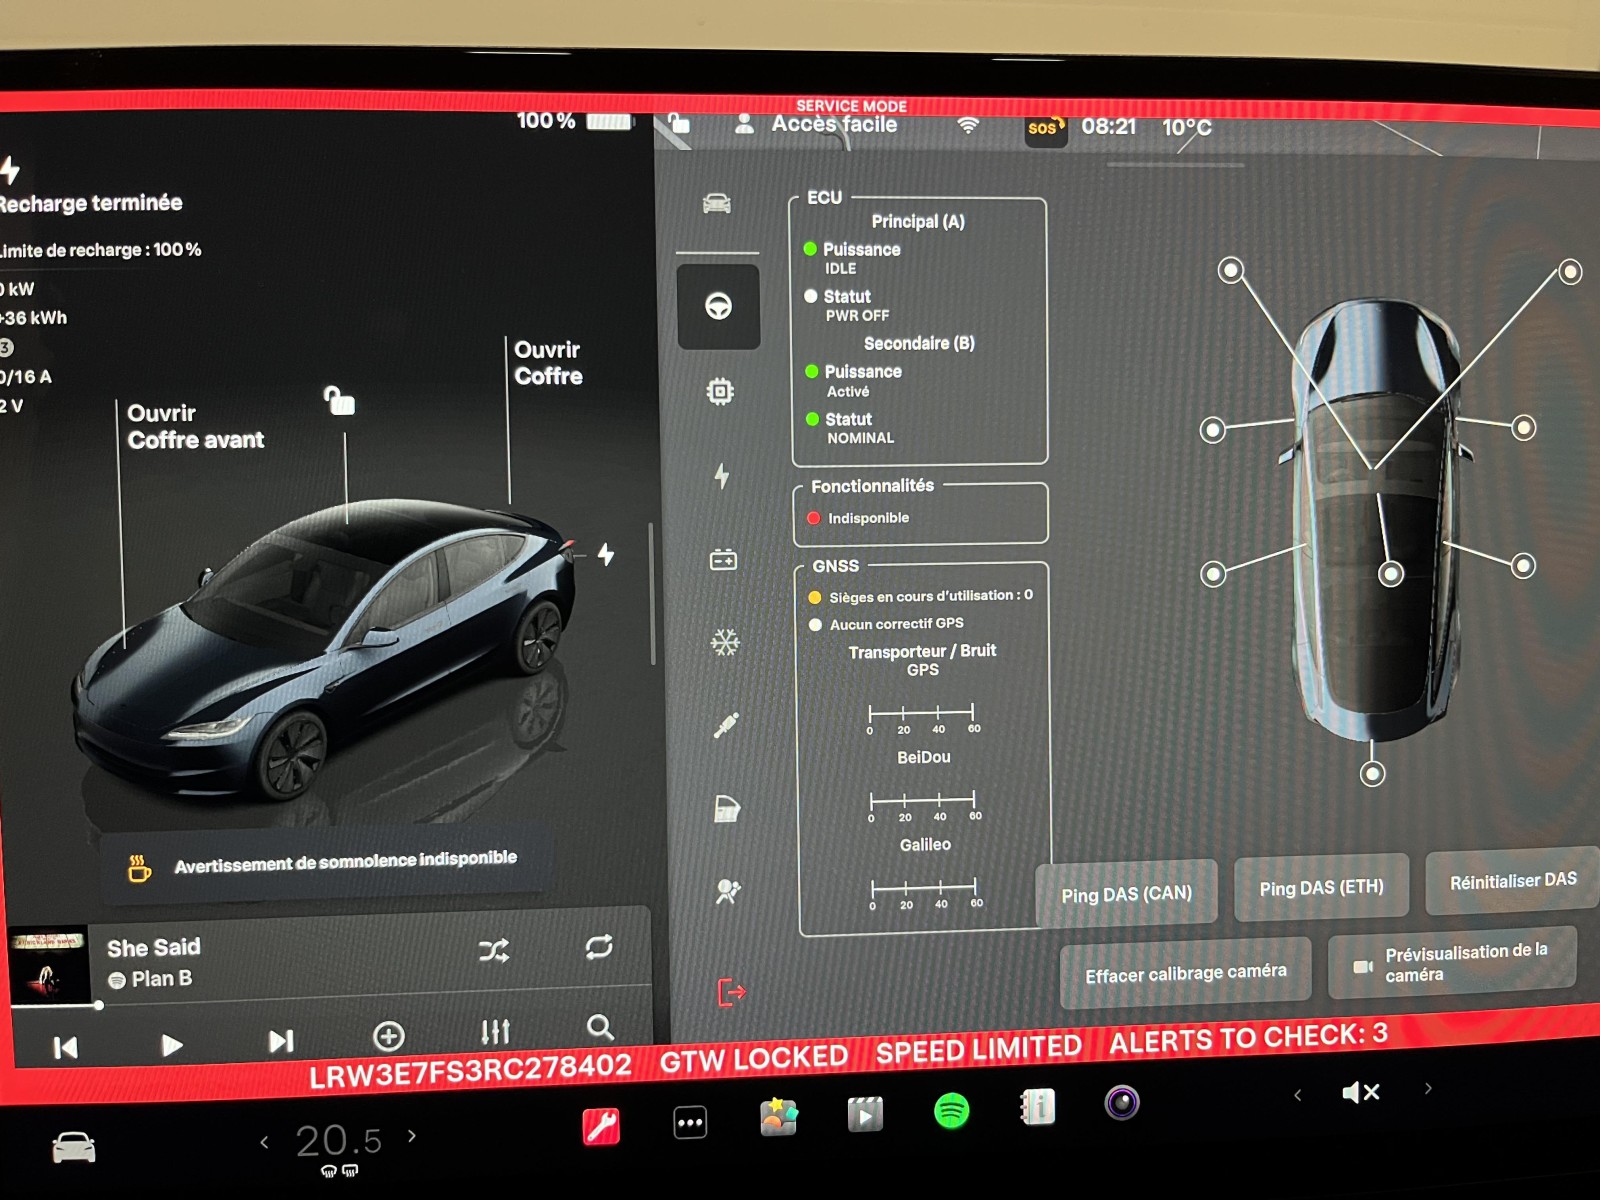Click the Réinitialiser DAS button
The height and width of the screenshot is (1200, 1600).
1513,881
